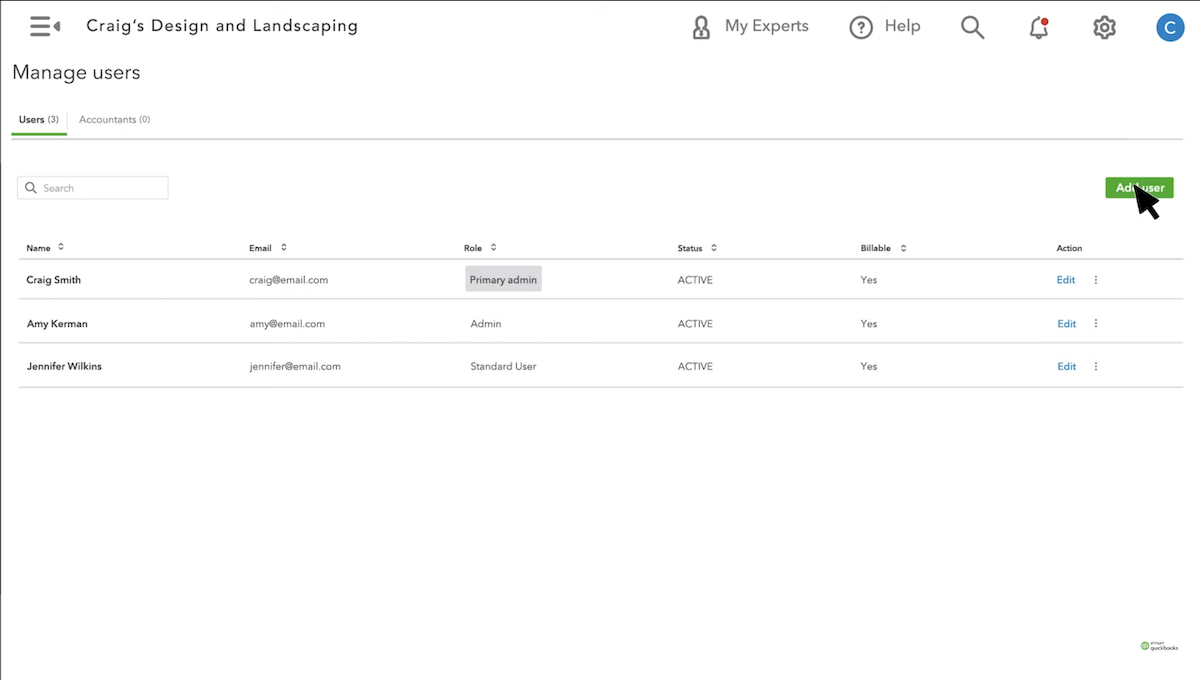Click ACTIVE status in Craig Smith's row
Viewport: 1200px width, 680px height.
point(695,280)
